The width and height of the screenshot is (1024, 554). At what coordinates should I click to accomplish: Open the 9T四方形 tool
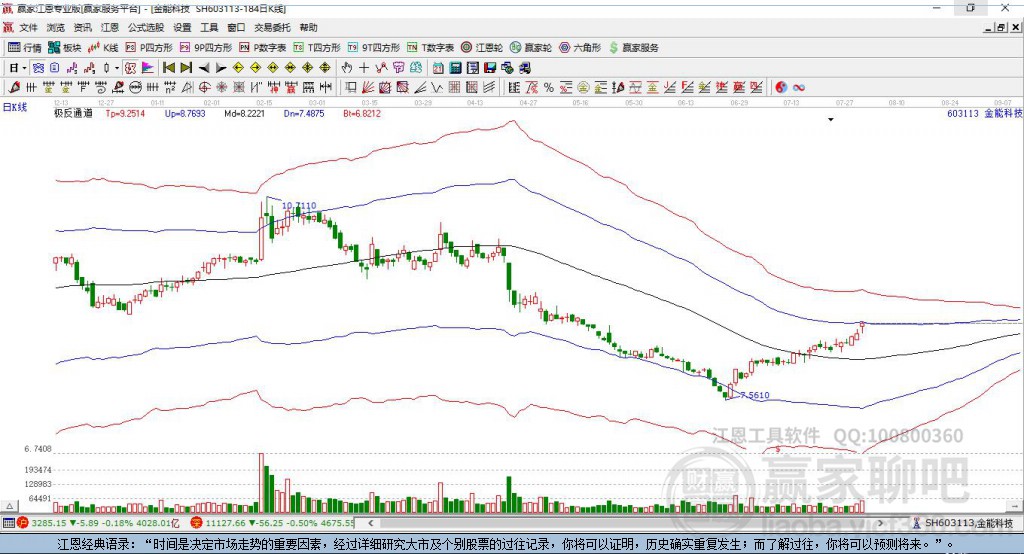[374, 48]
